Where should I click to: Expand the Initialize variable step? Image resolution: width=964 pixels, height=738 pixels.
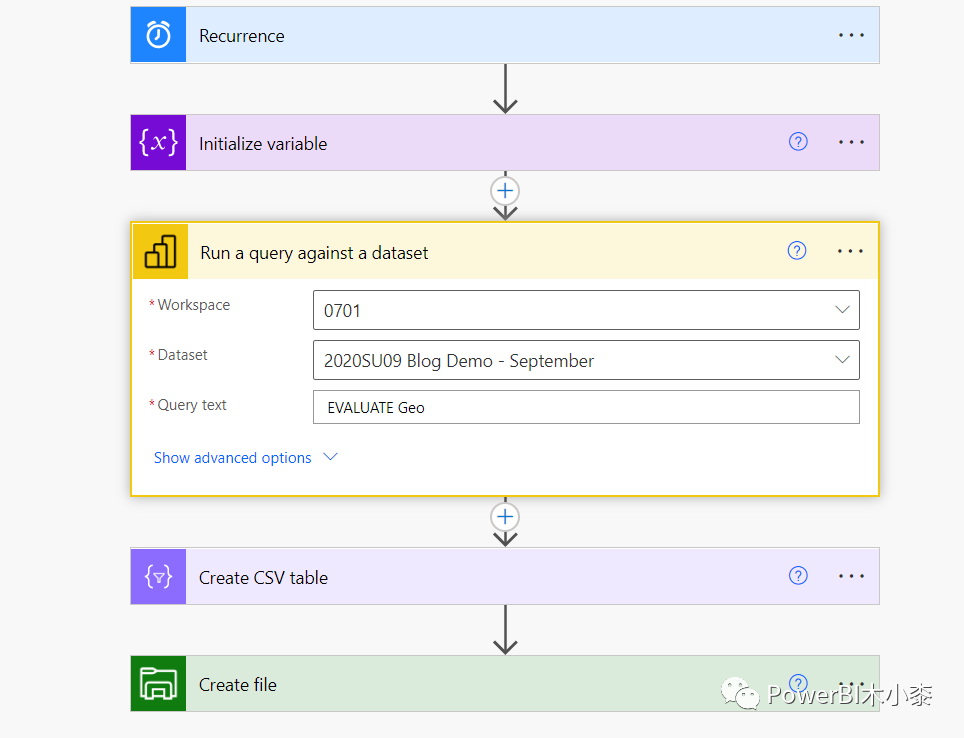coord(505,143)
